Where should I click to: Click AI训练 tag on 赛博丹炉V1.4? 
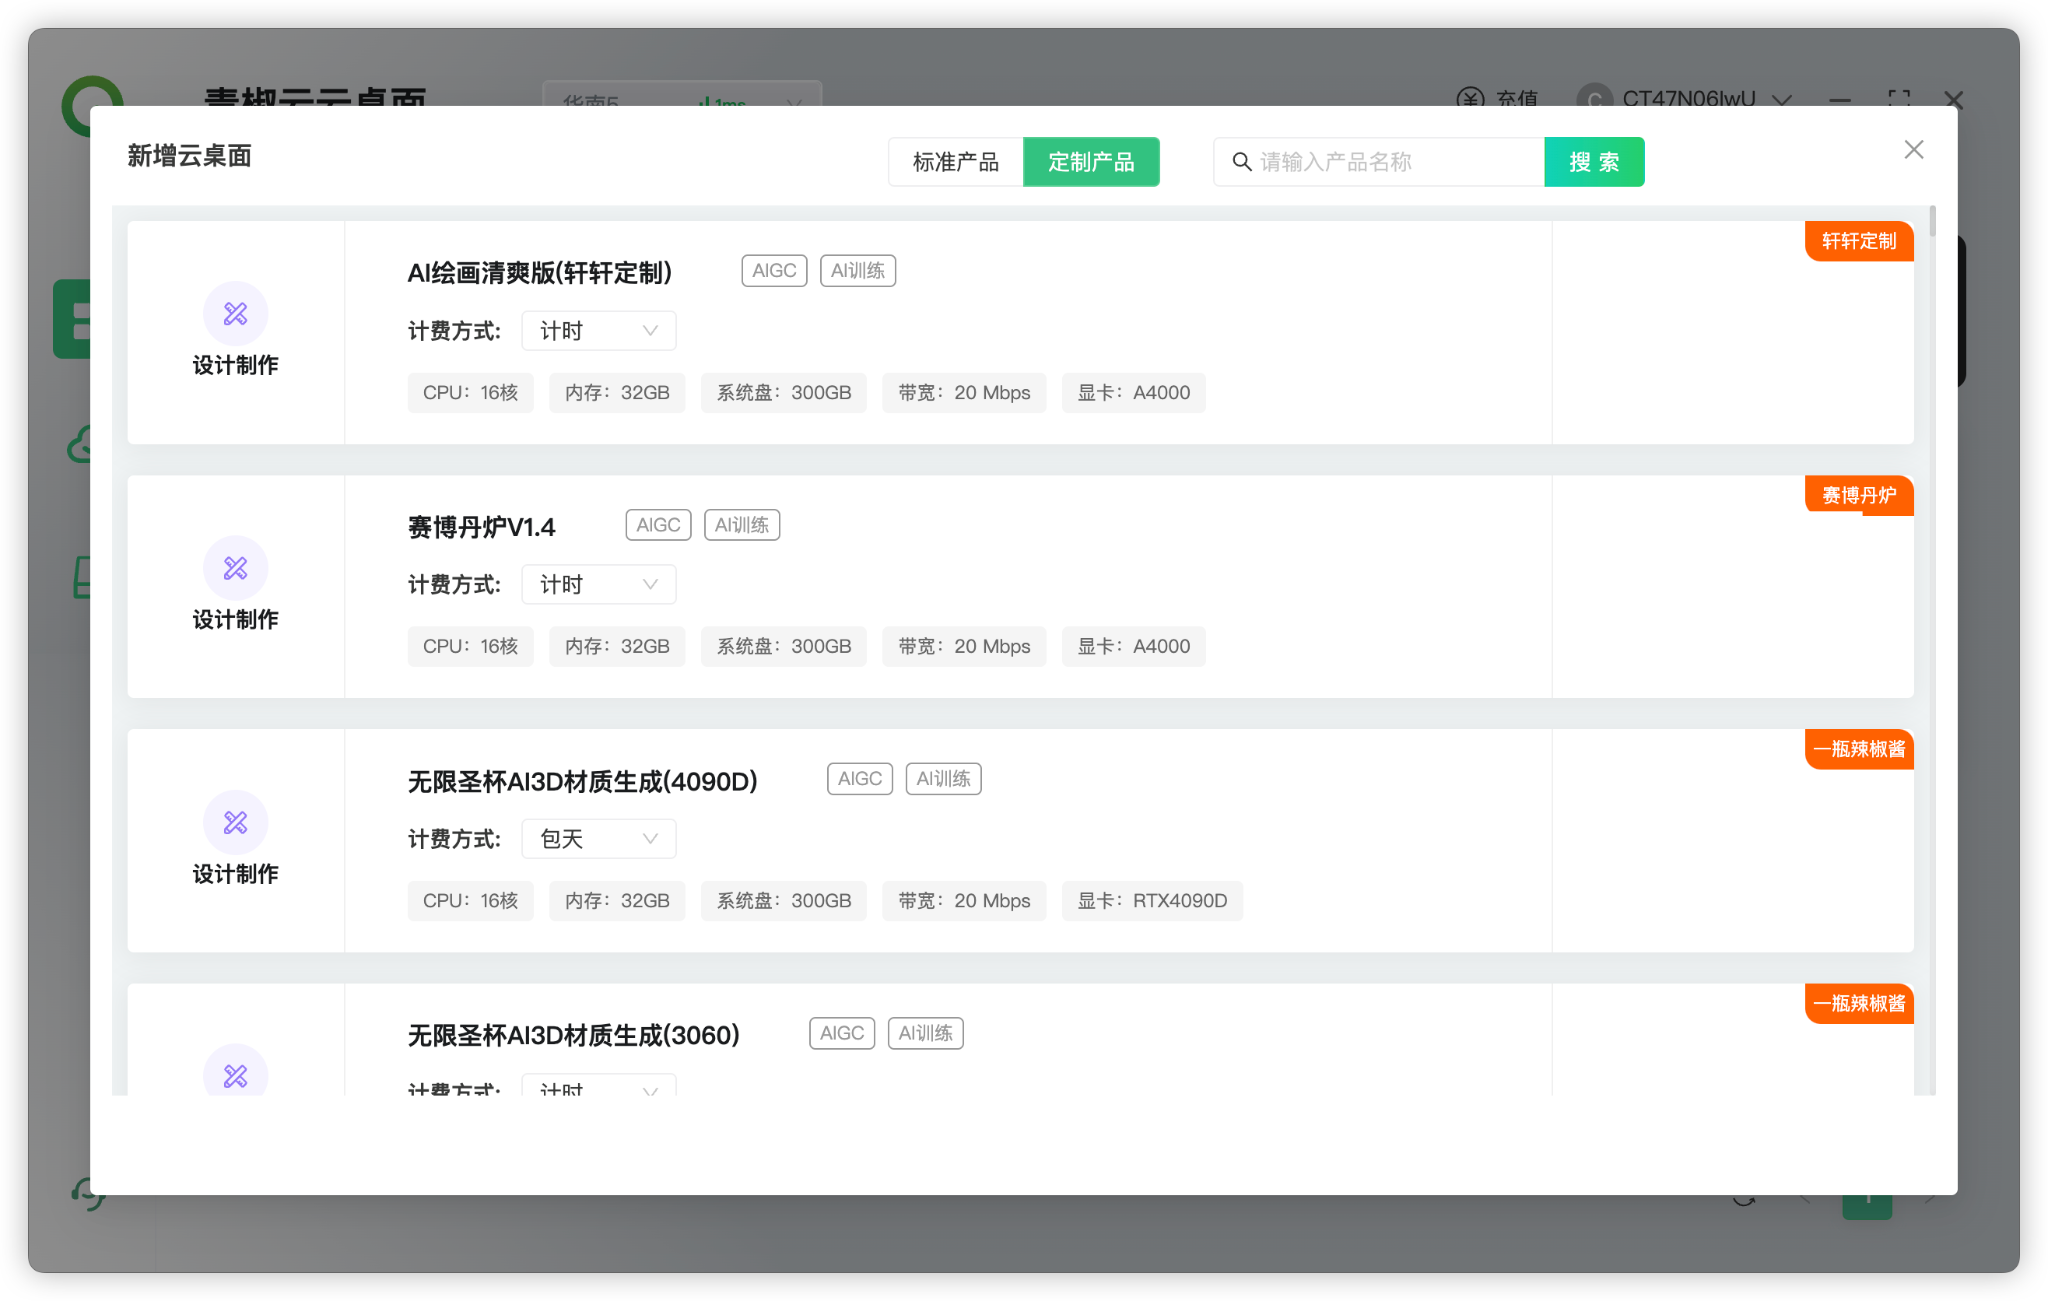[742, 525]
